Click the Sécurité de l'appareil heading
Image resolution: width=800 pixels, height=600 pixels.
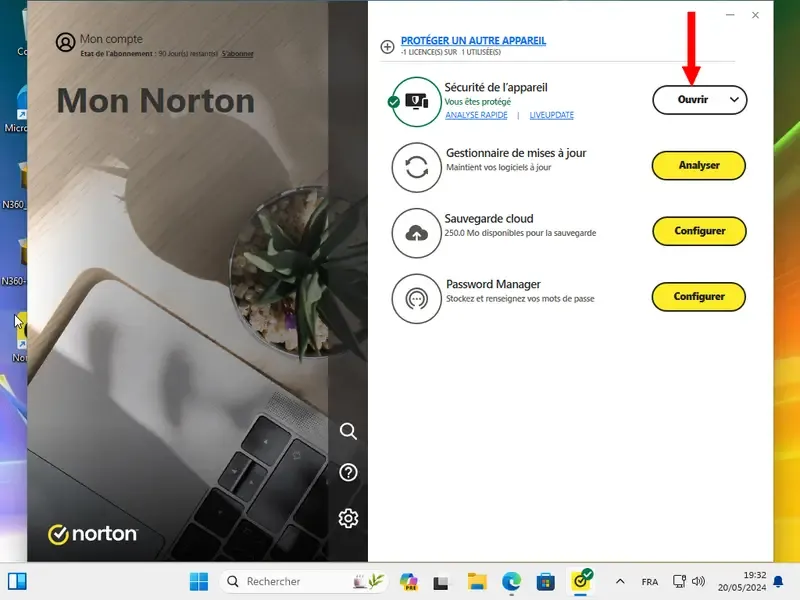[496, 87]
